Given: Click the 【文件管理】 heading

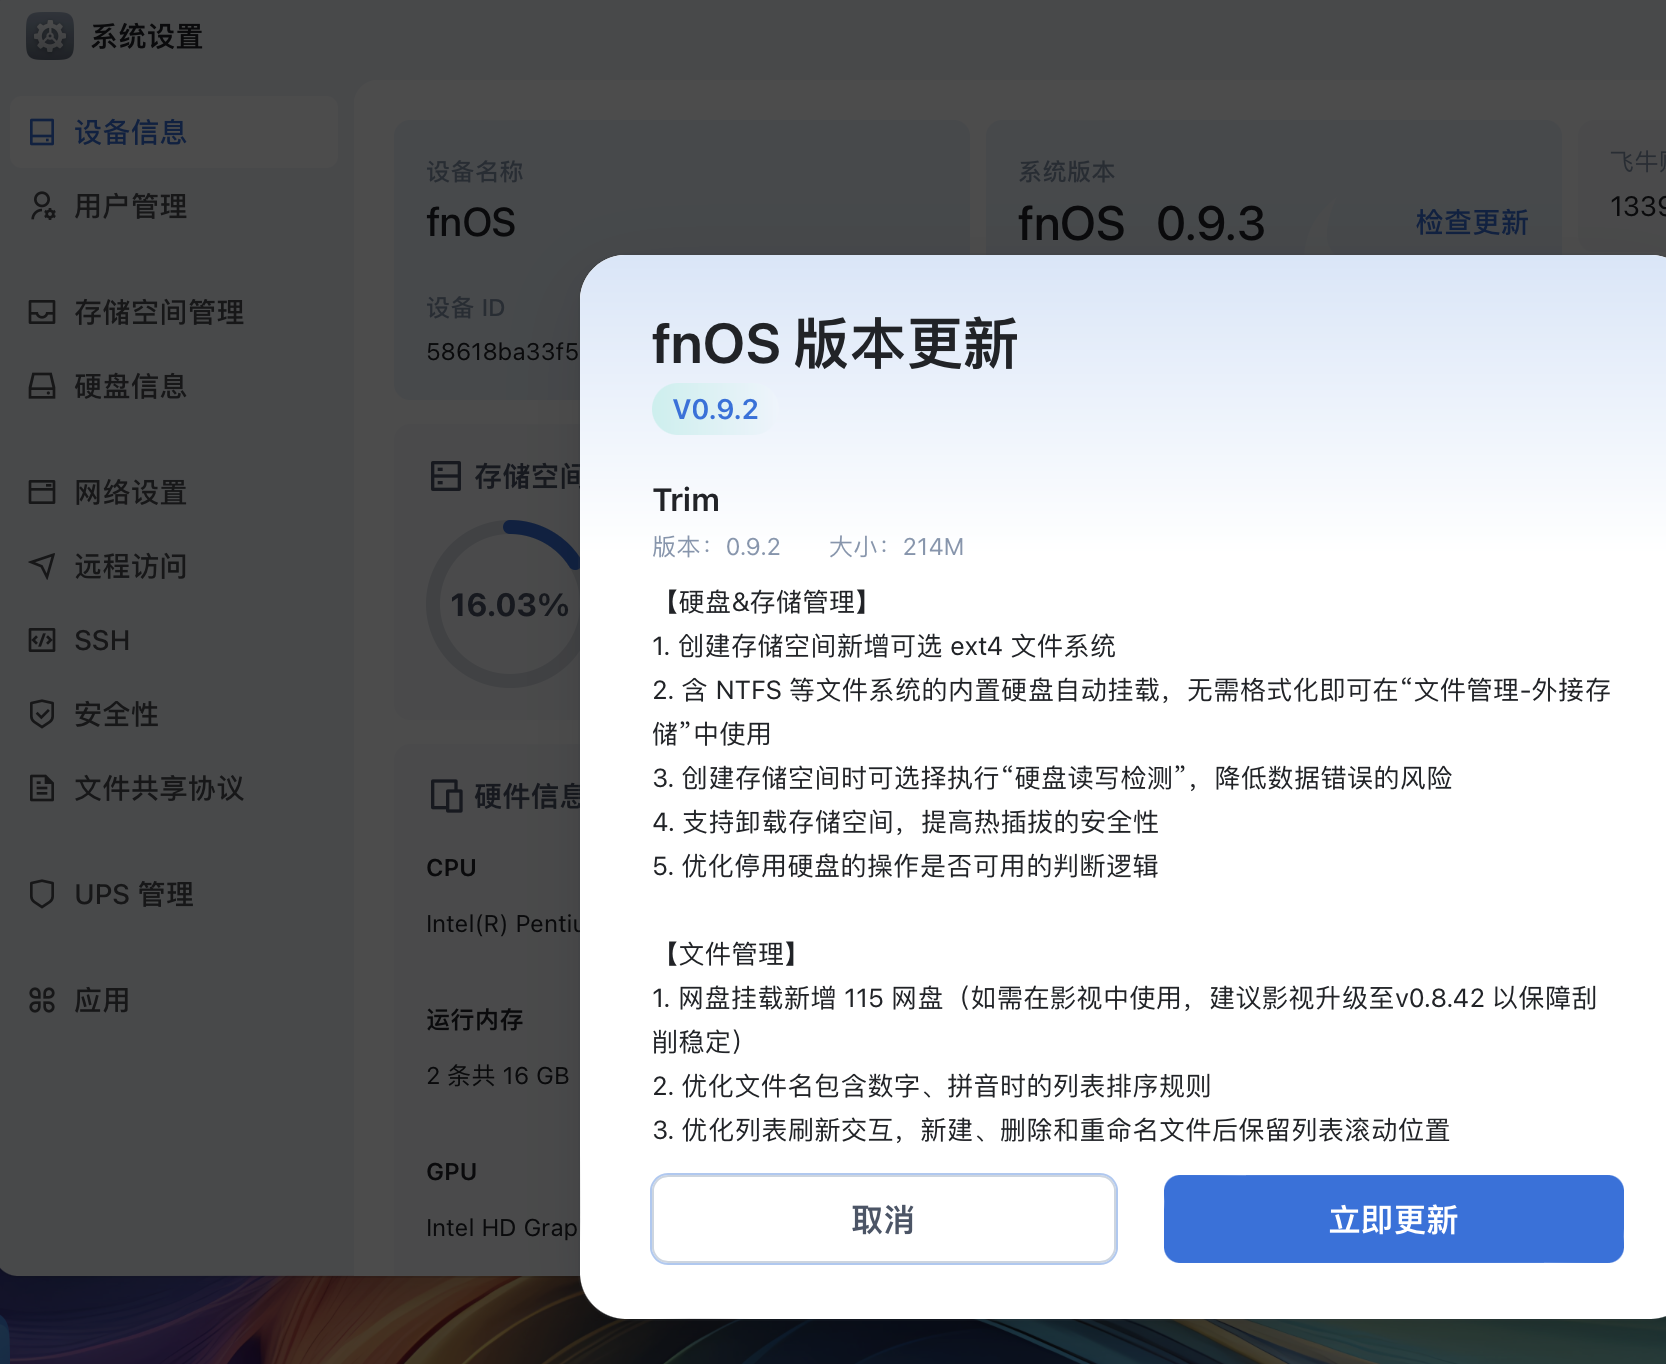Looking at the screenshot, I should (x=730, y=954).
